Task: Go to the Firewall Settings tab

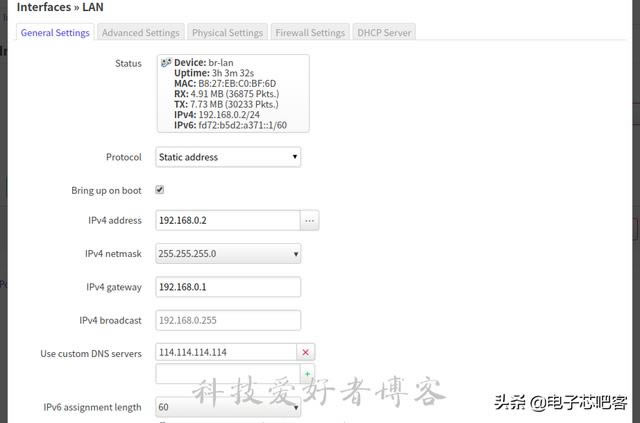Action: 310,32
